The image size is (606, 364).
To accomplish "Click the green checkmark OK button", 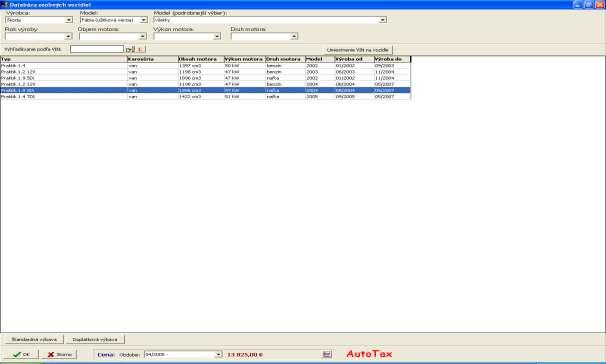I will tap(22, 354).
